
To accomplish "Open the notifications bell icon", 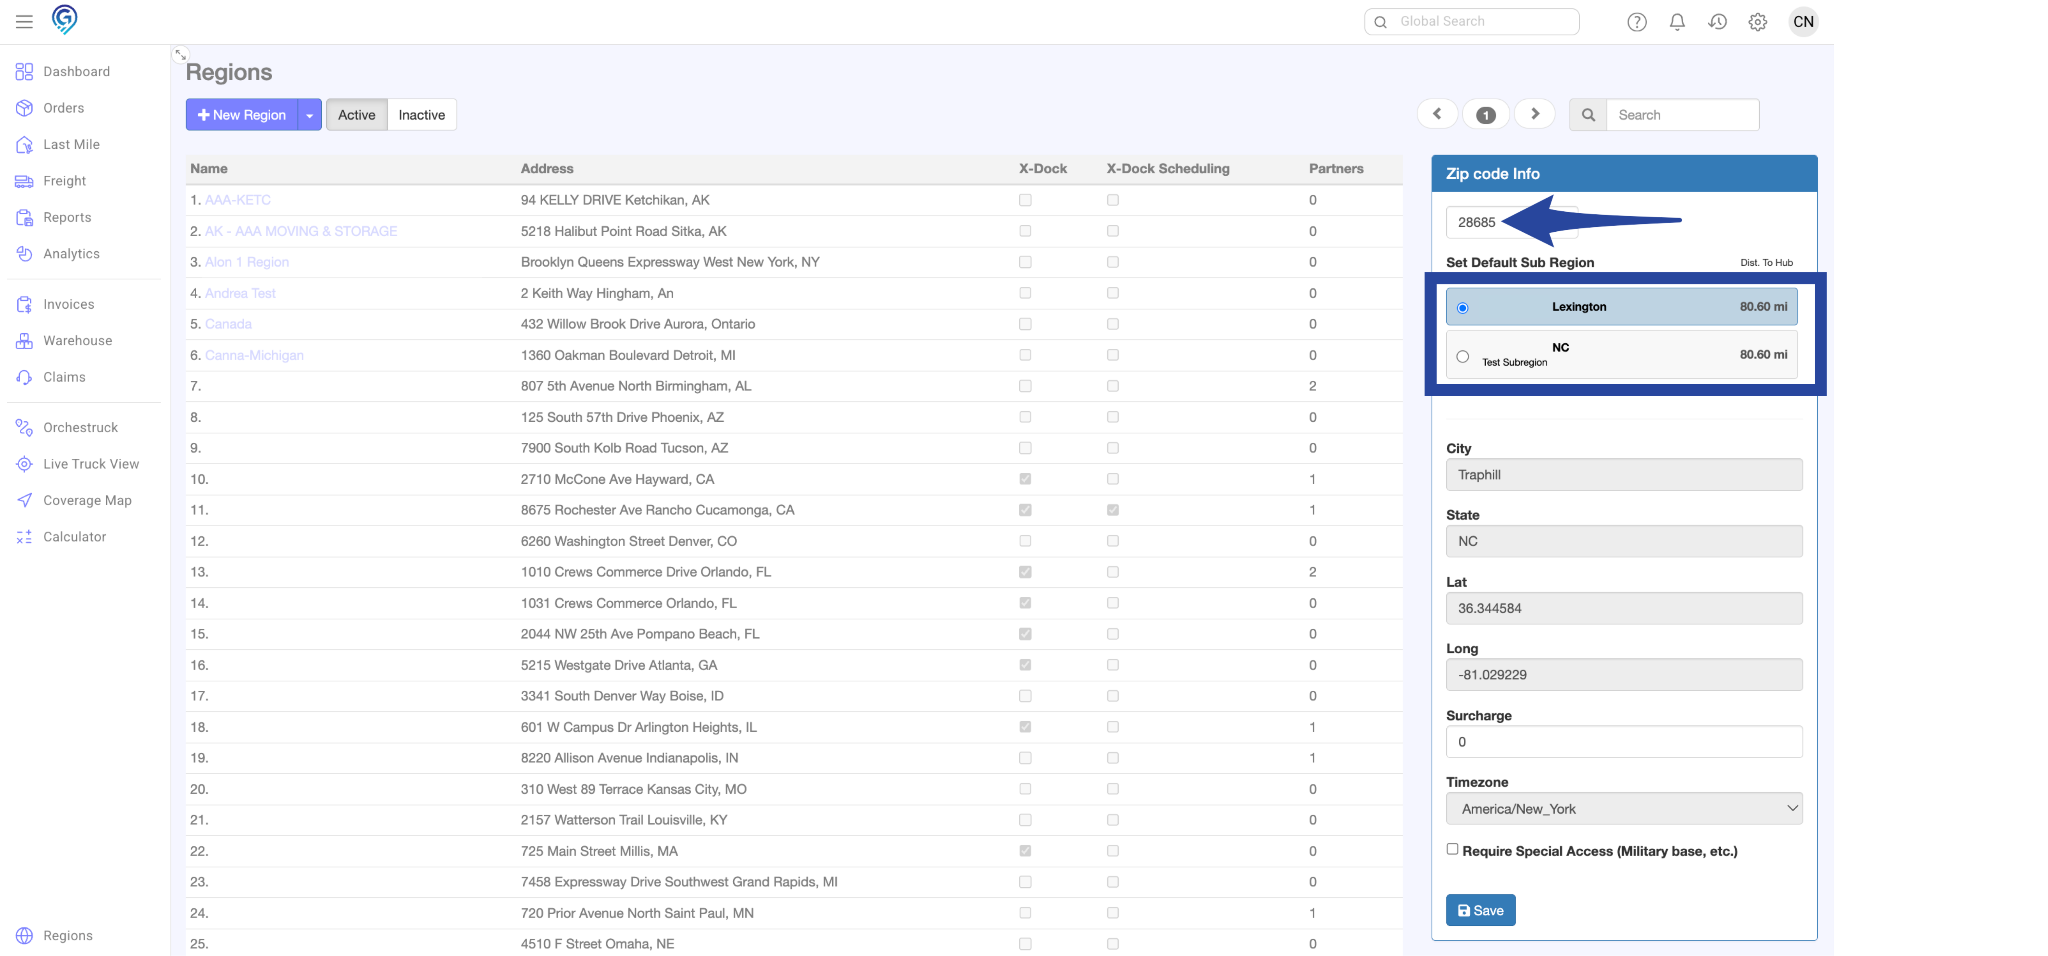I will (1677, 22).
